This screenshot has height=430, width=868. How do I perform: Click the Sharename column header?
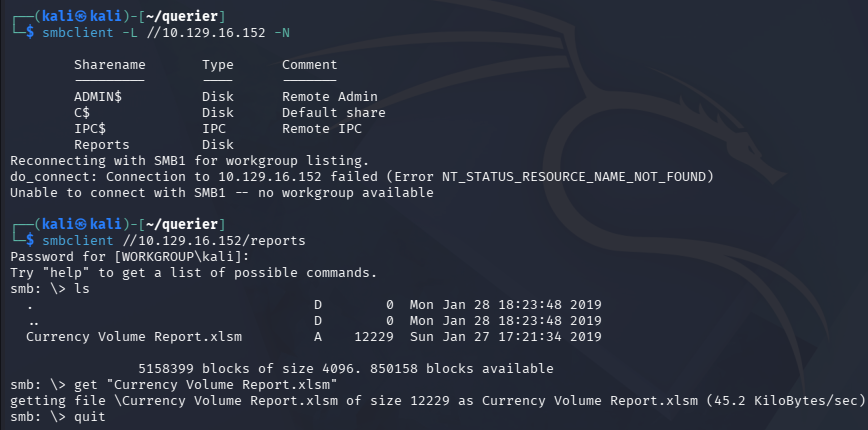[109, 65]
